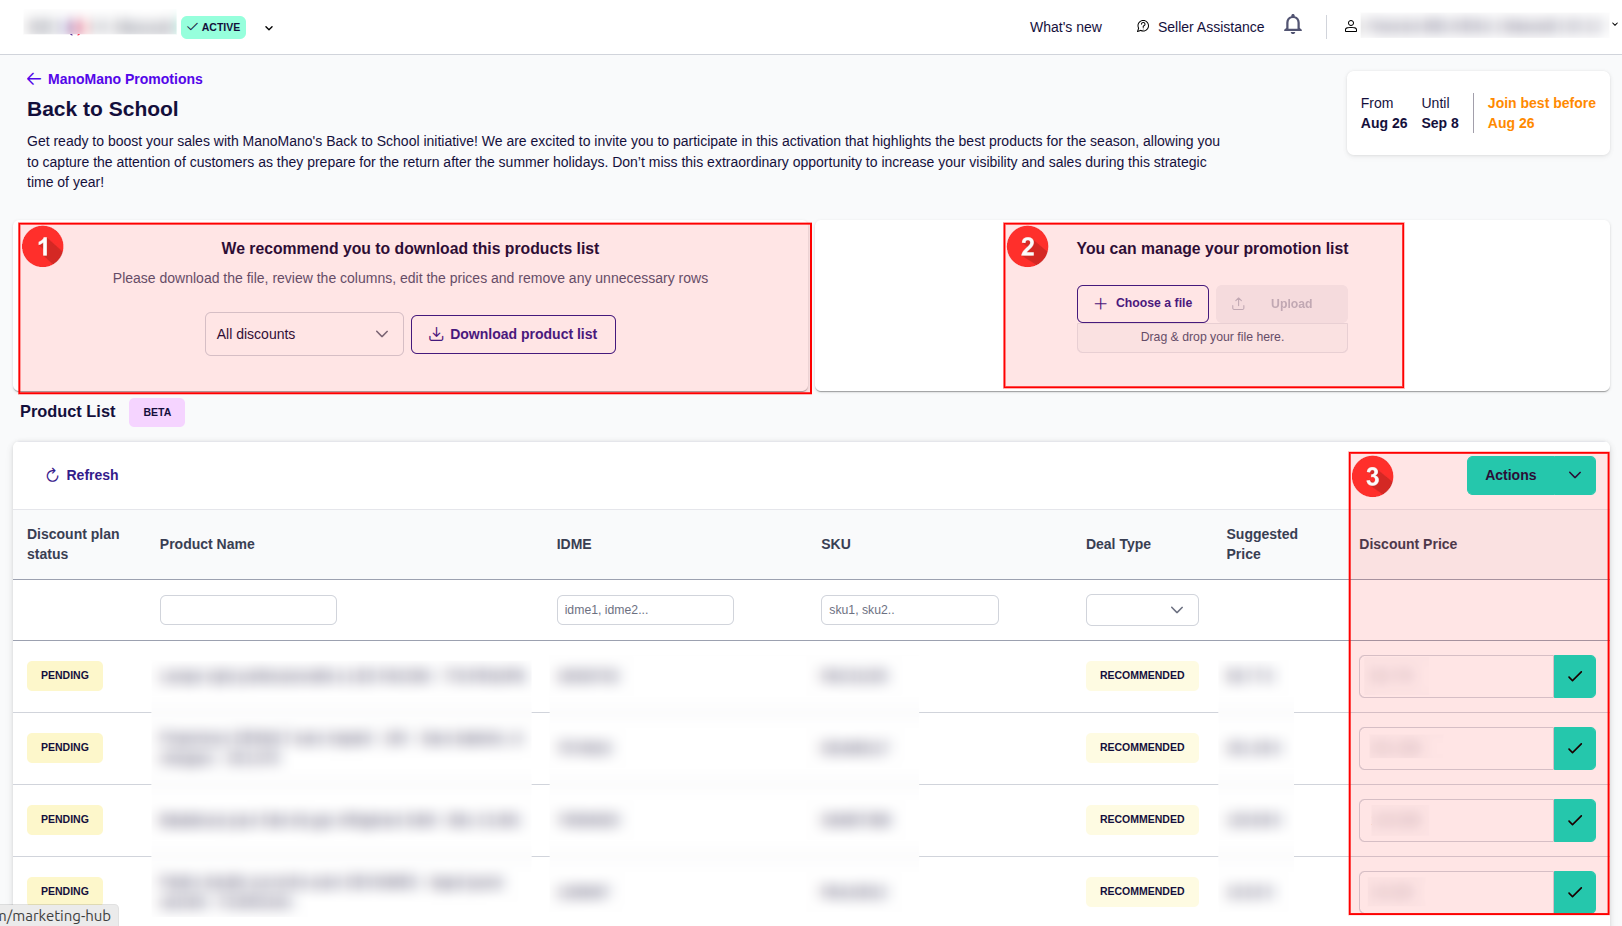
Task: Open Seller Assistance
Action: click(x=1200, y=27)
